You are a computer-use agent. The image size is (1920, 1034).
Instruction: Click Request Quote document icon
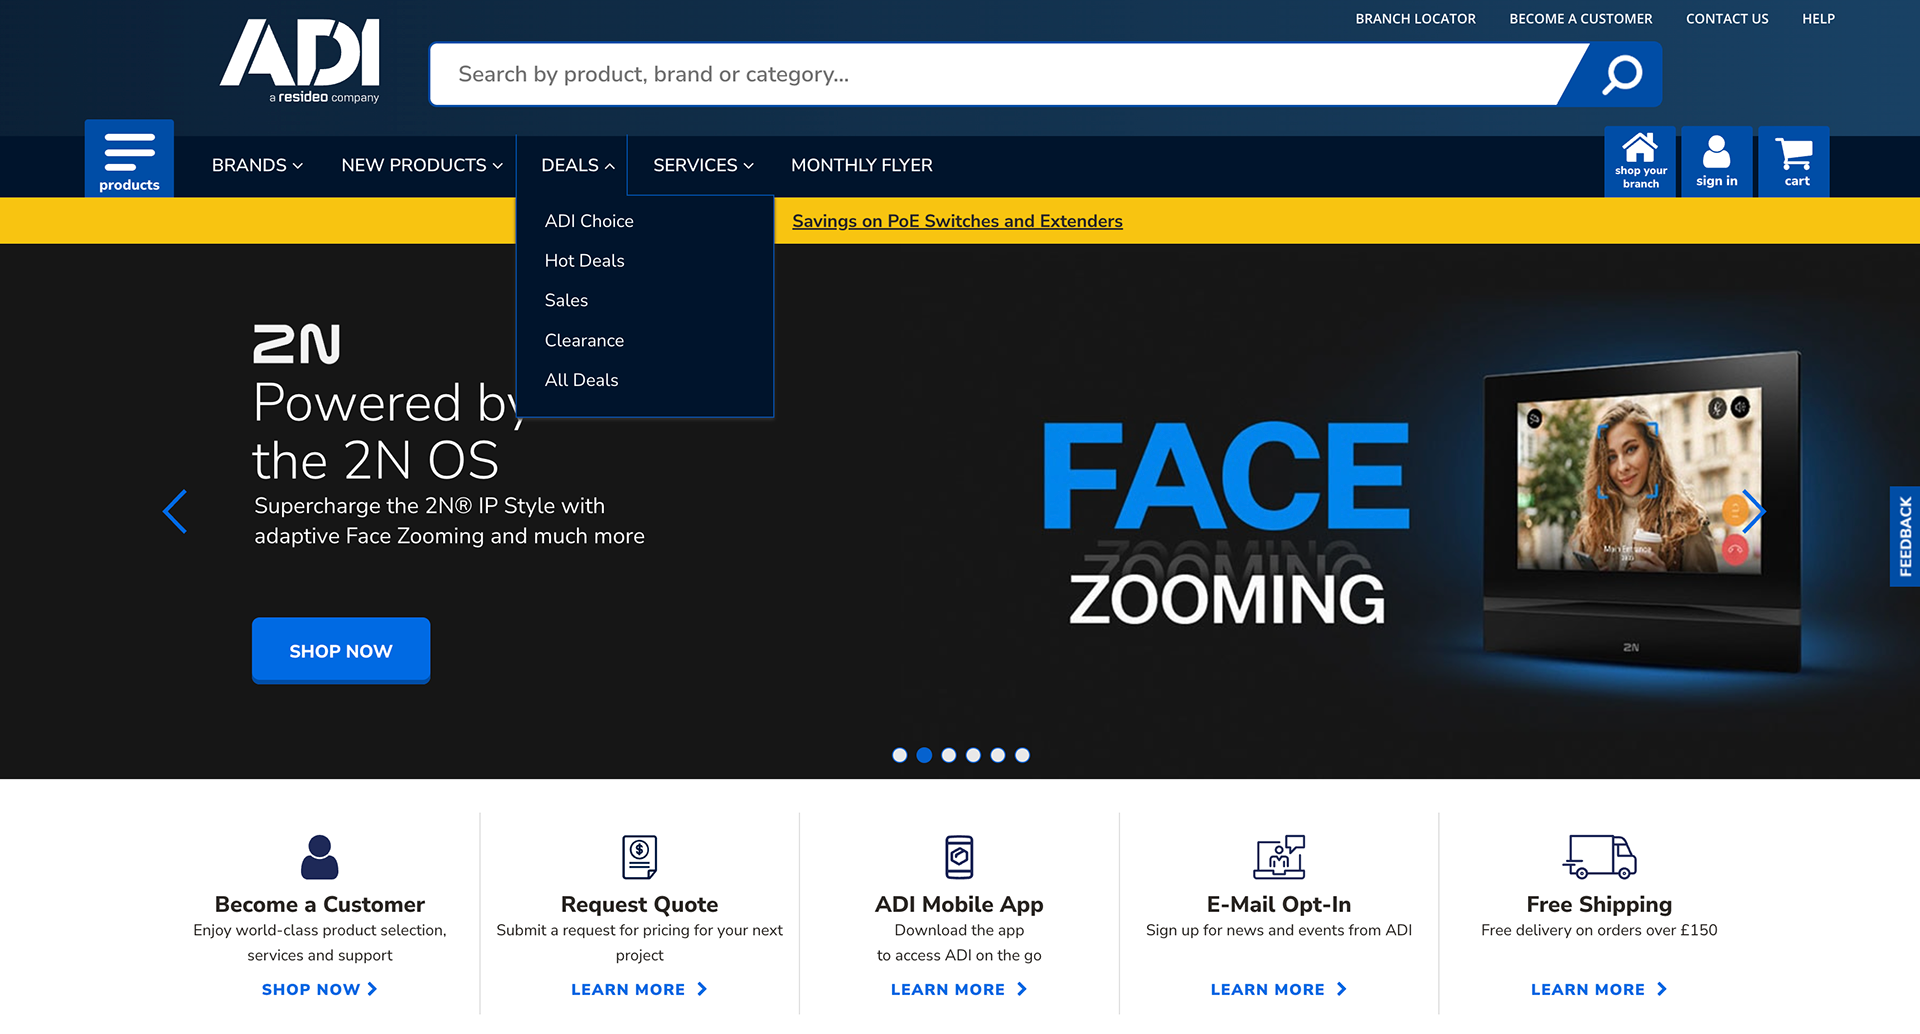click(x=640, y=857)
